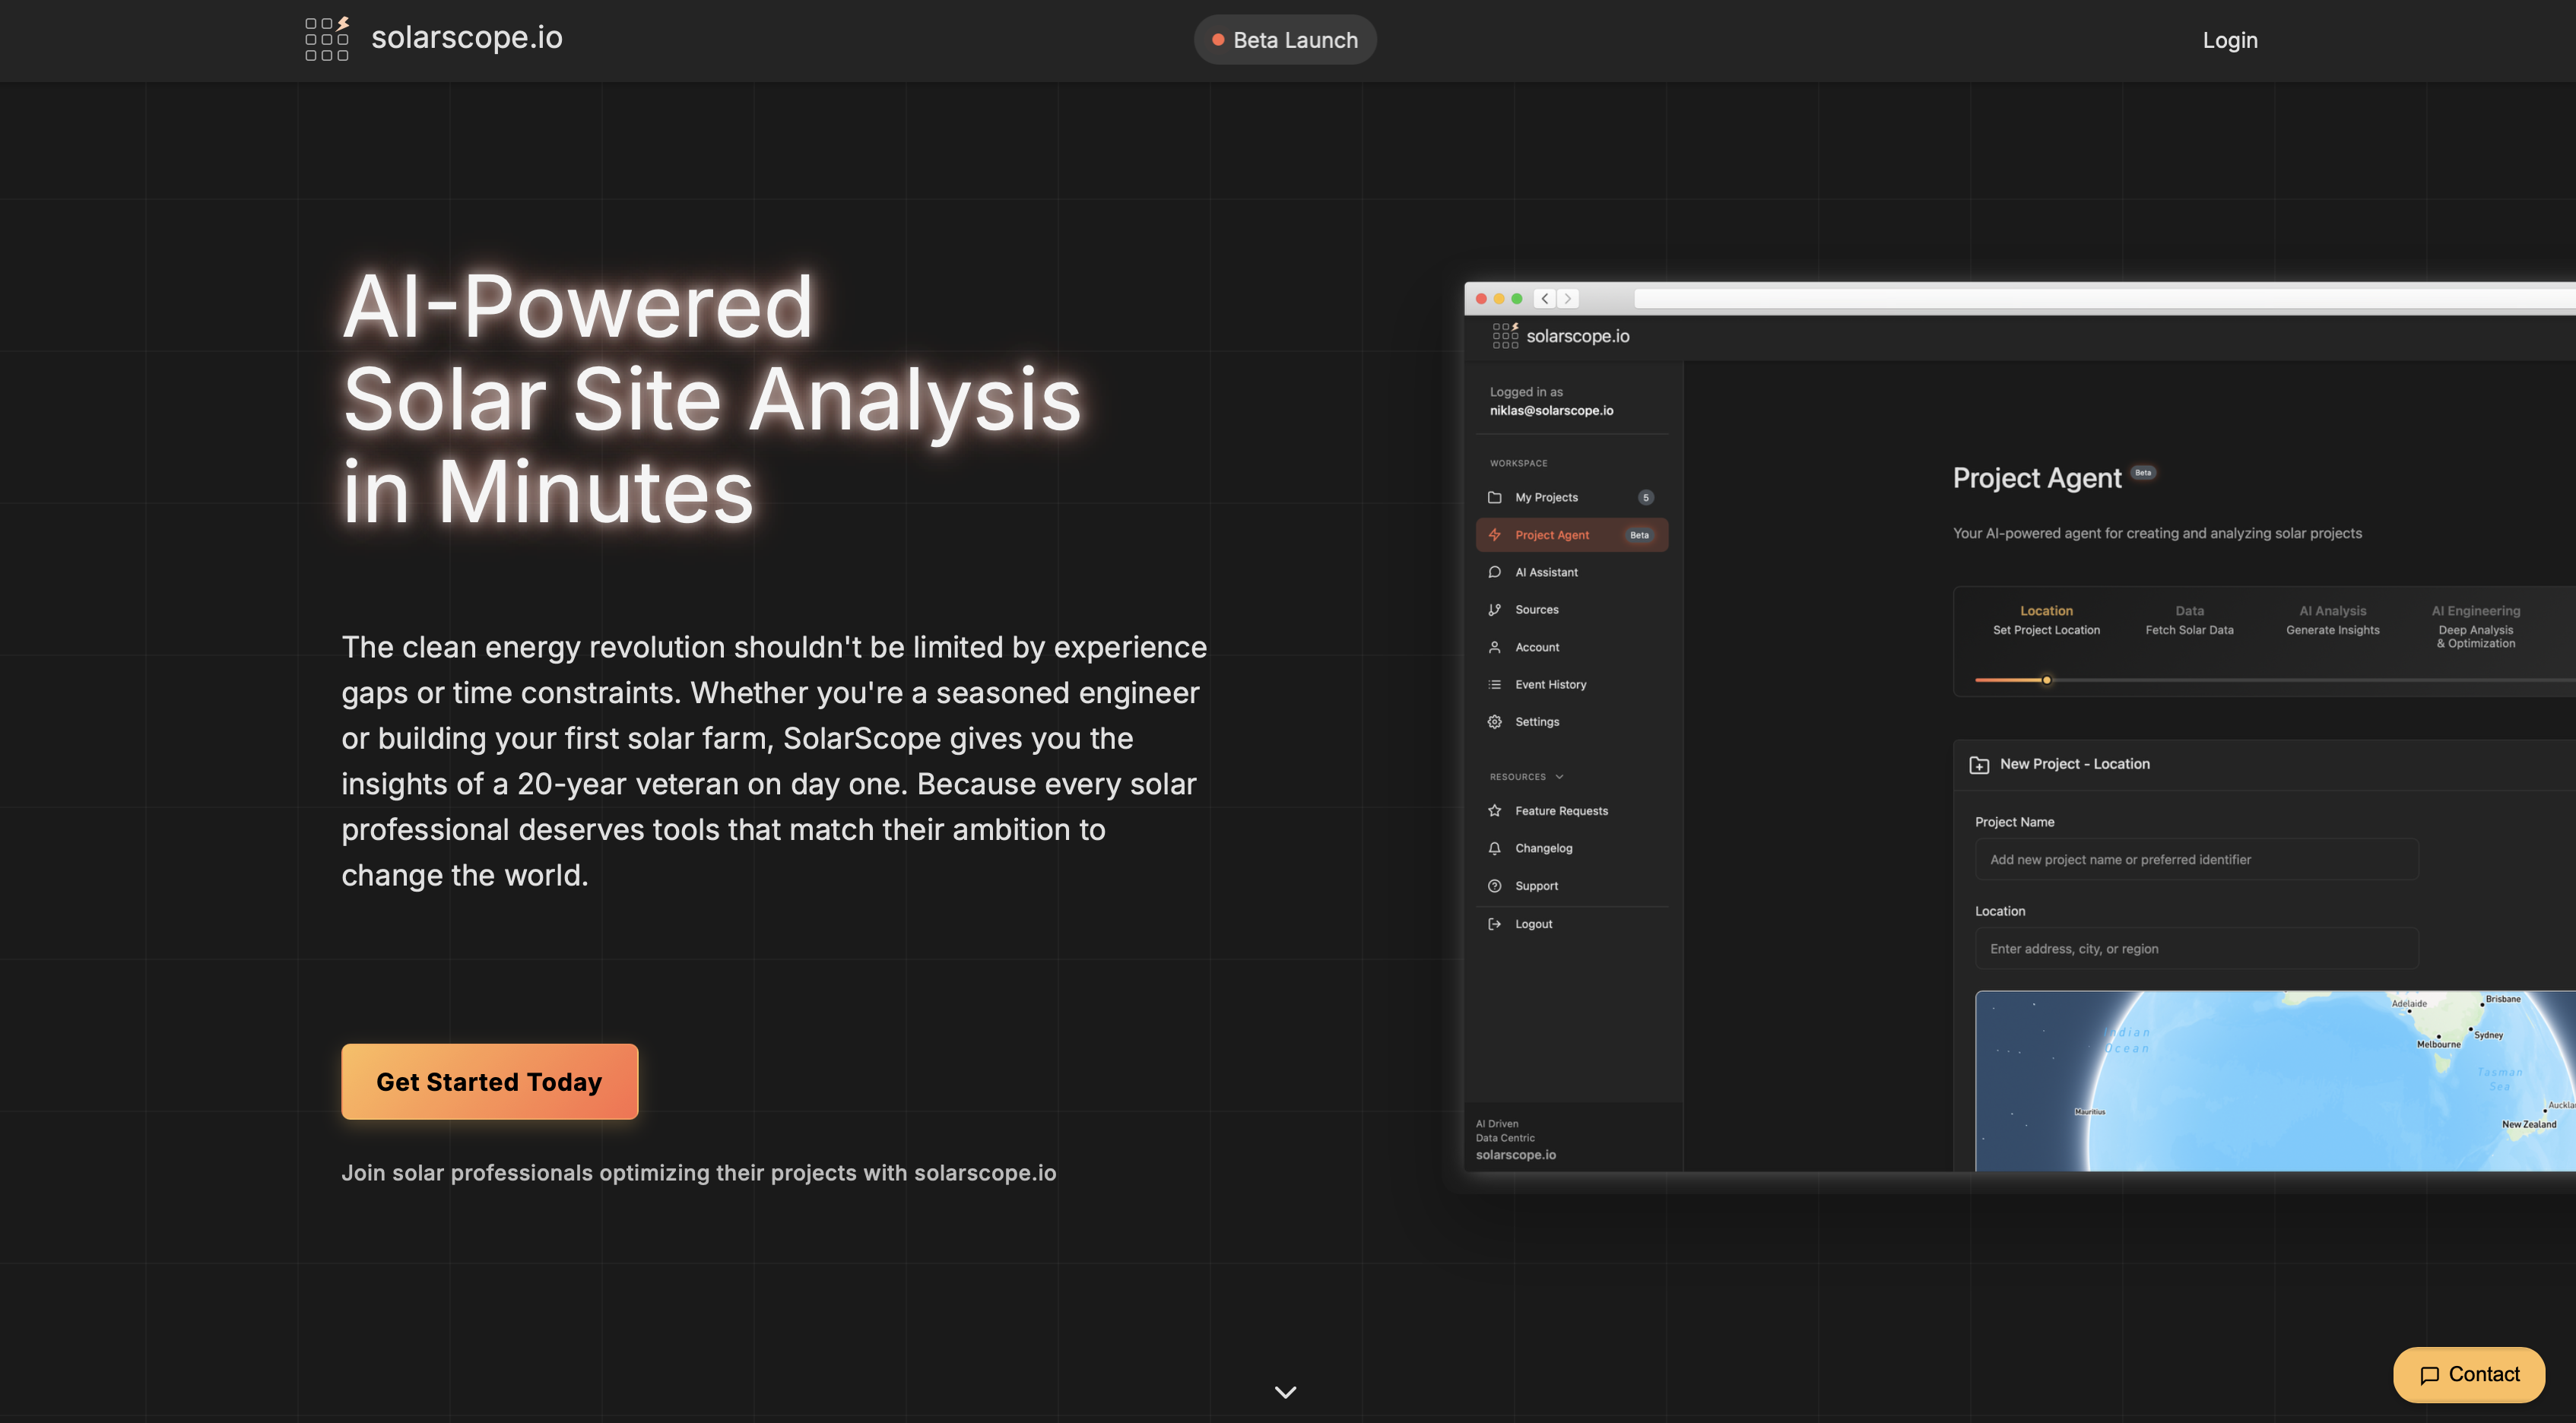Collapse the RESOURCES section chevron
This screenshot has height=1423, width=2576.
click(x=1559, y=777)
